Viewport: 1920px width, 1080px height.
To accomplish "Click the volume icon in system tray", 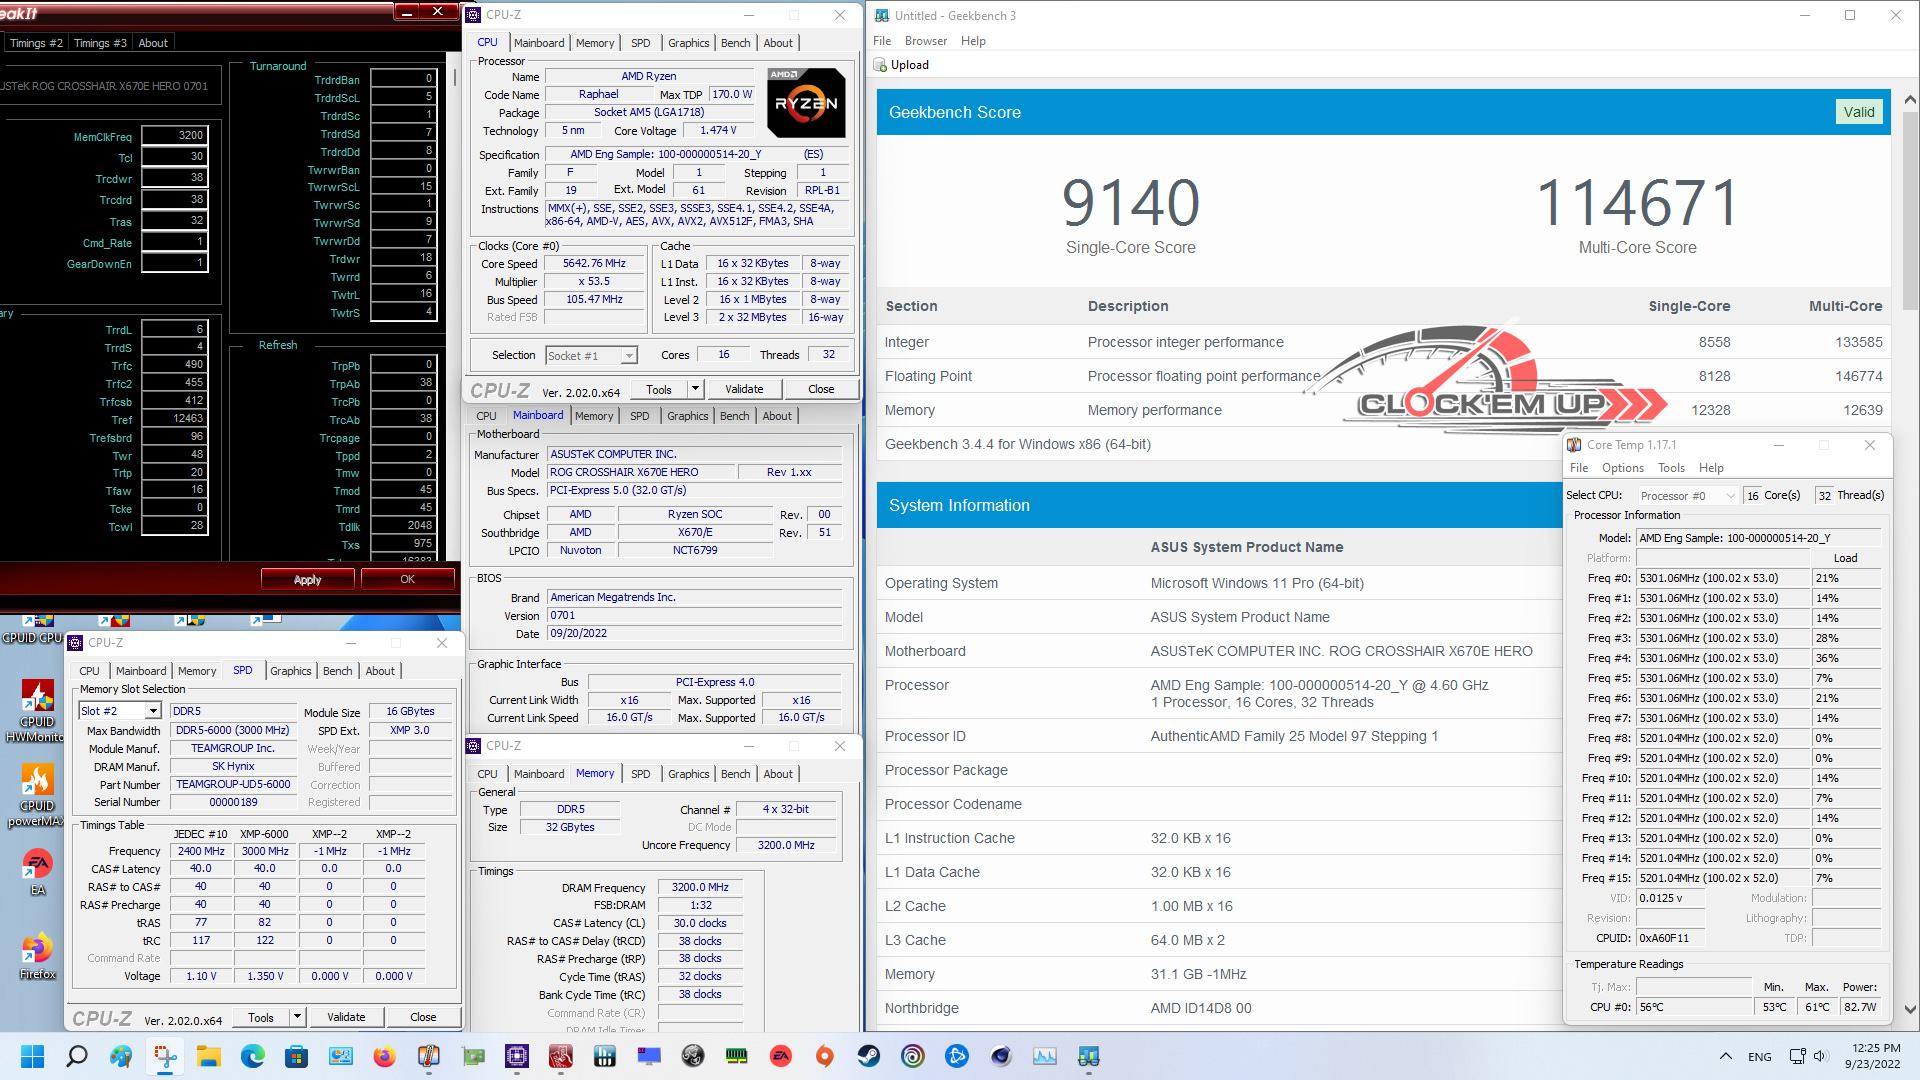I will pyautogui.click(x=1821, y=1056).
